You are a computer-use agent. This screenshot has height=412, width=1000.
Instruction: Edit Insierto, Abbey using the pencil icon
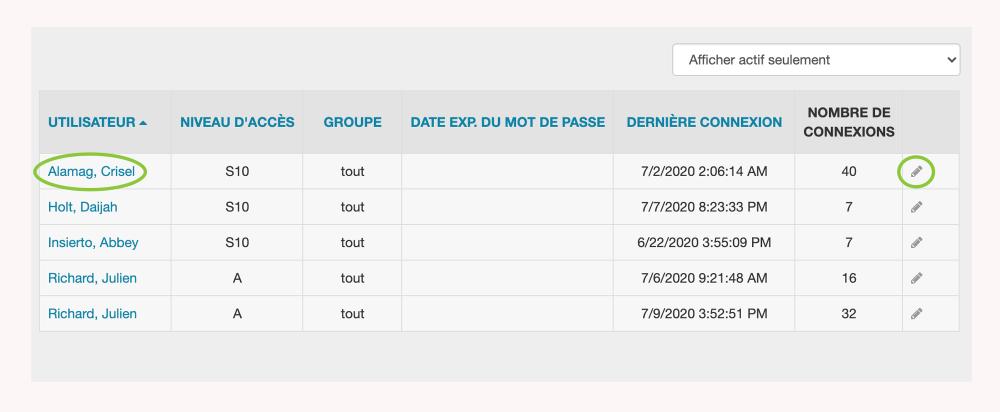tap(916, 243)
